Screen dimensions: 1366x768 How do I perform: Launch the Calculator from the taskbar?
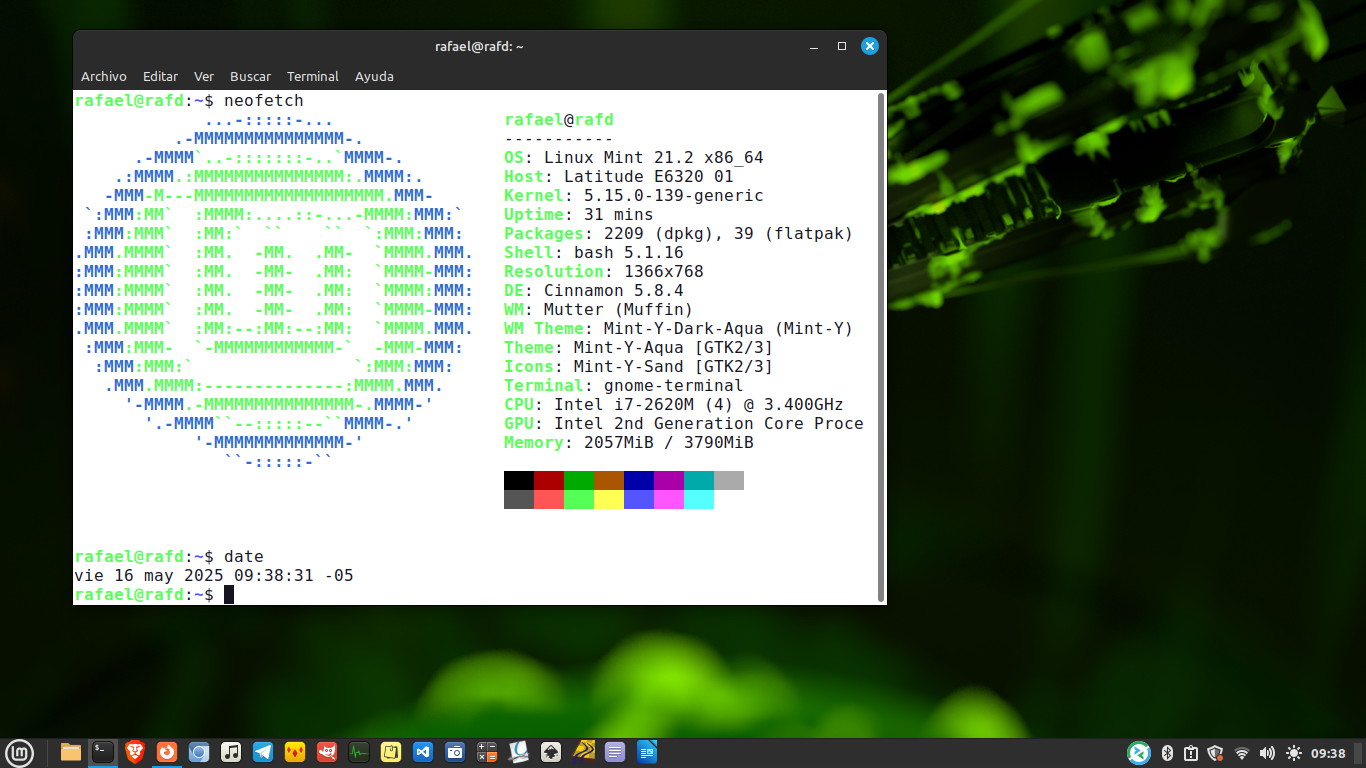(x=487, y=752)
